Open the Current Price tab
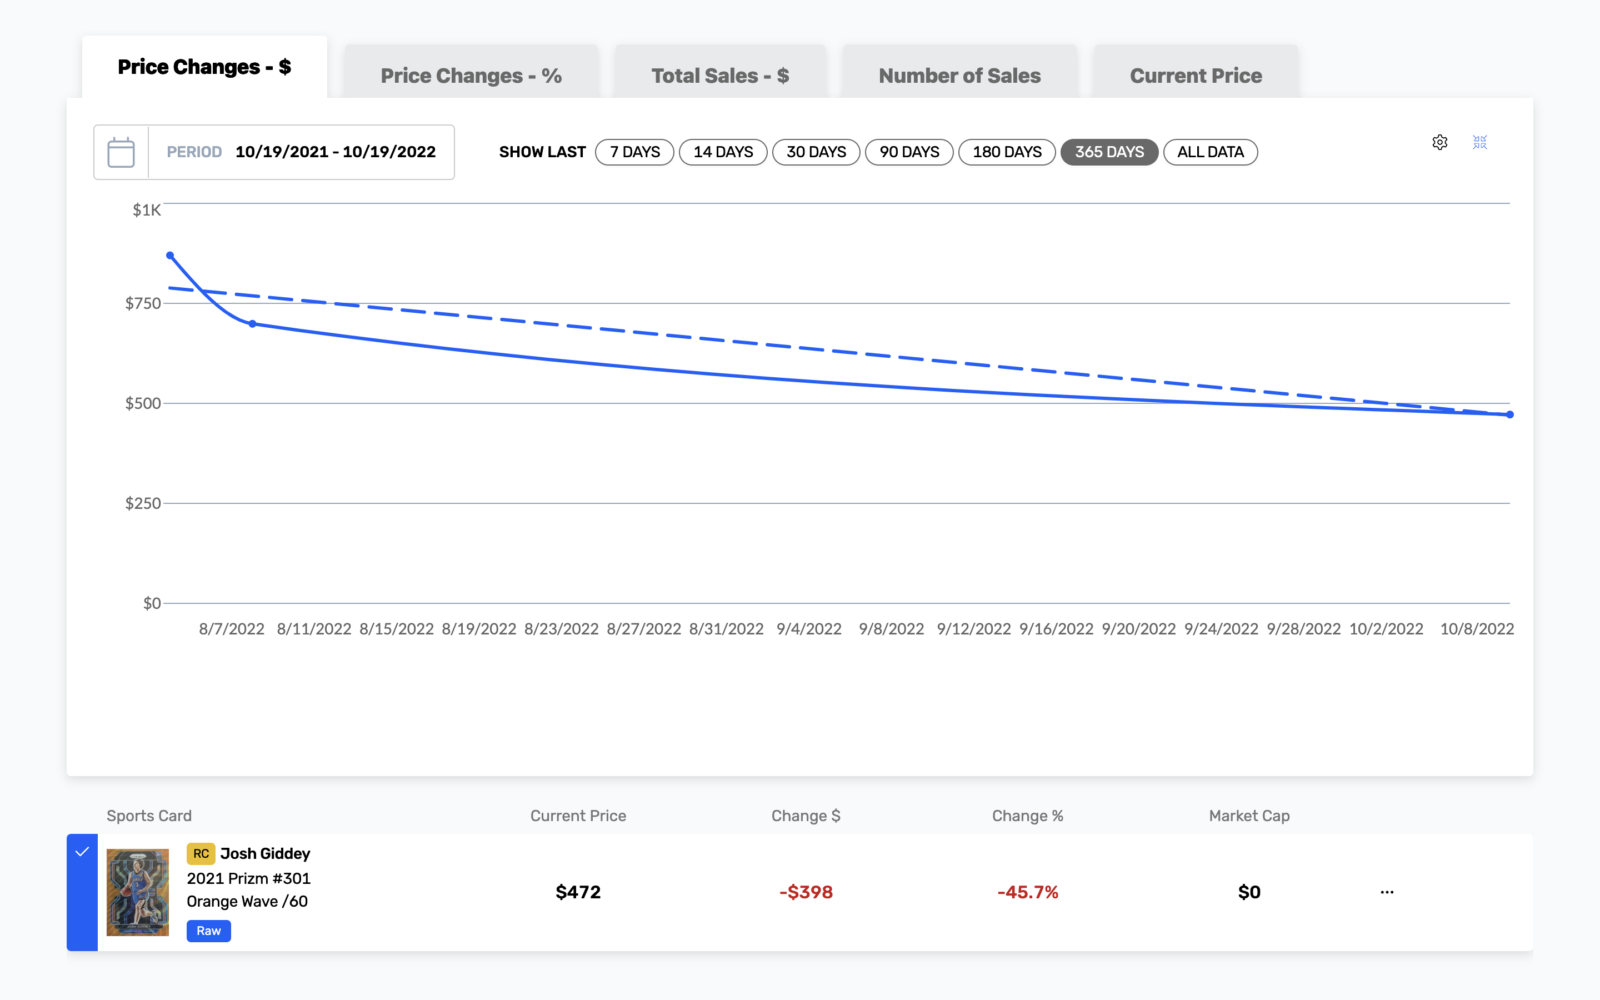 pyautogui.click(x=1196, y=76)
